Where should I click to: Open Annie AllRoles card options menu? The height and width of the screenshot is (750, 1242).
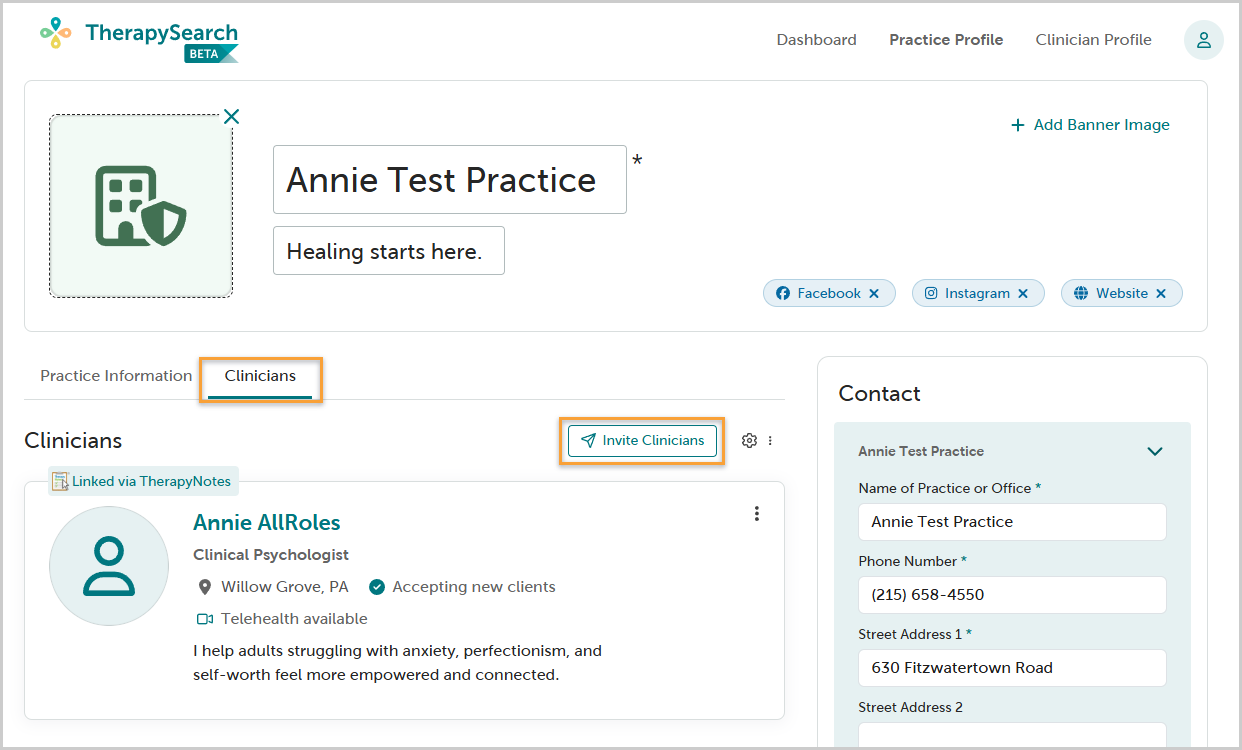[757, 514]
